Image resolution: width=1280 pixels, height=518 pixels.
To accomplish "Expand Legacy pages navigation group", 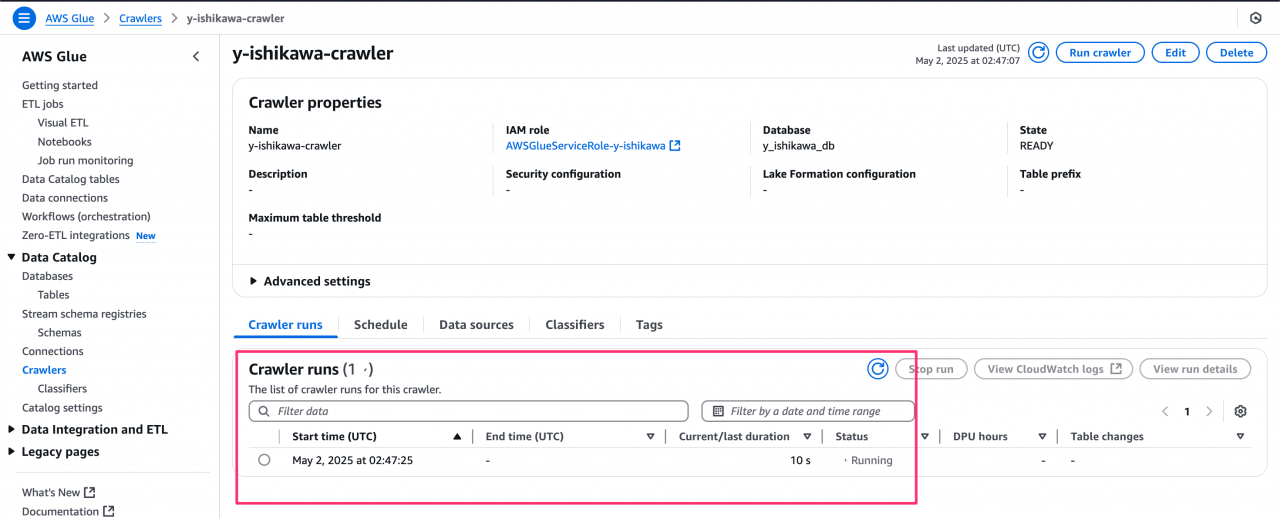I will 11,451.
